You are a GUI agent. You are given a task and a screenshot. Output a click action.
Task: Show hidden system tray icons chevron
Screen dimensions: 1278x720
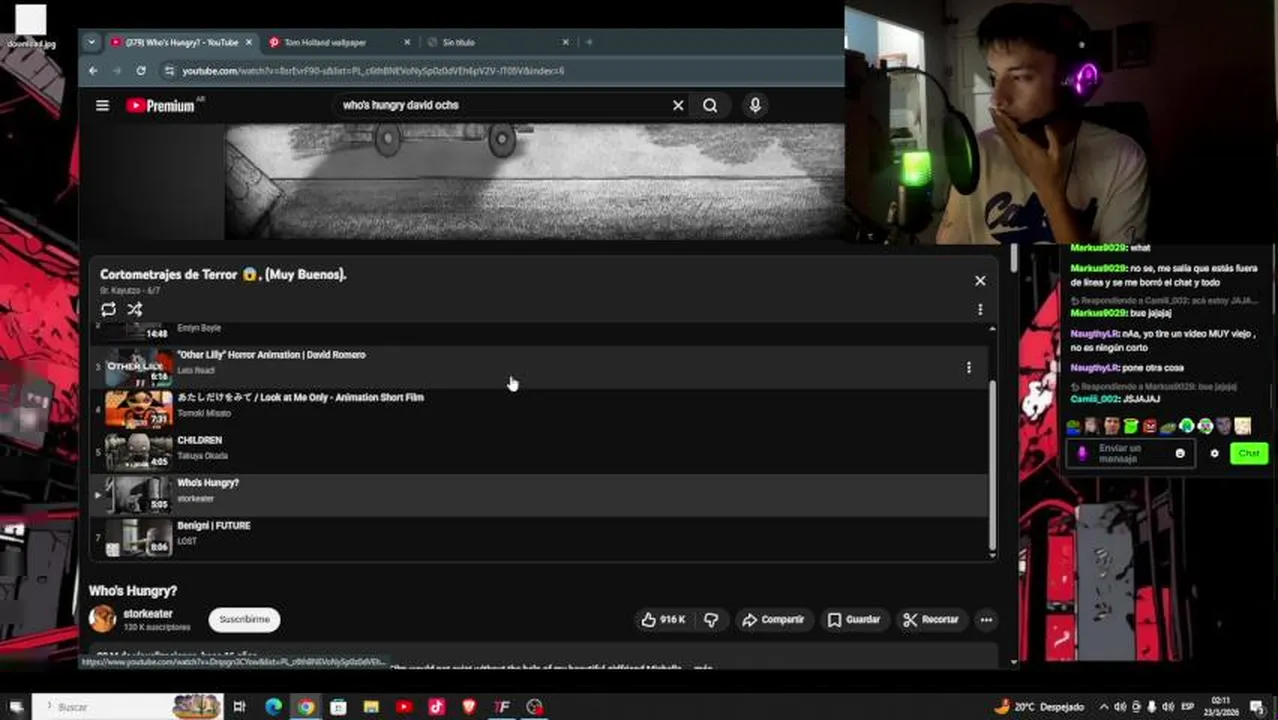[x=1104, y=707]
